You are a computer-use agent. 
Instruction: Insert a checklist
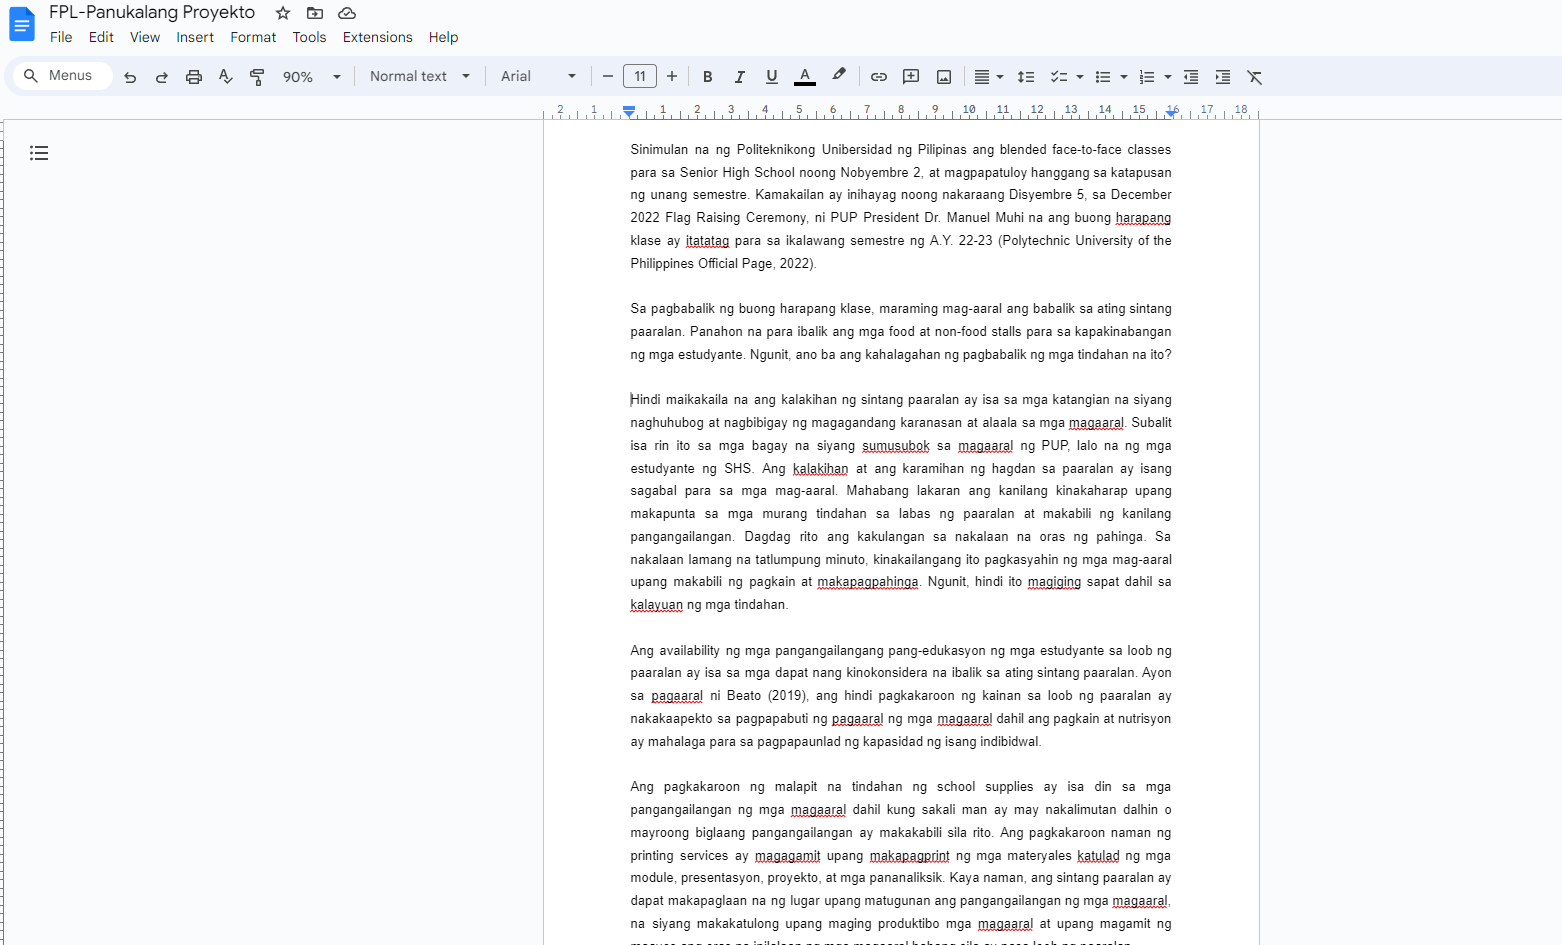click(x=1059, y=77)
